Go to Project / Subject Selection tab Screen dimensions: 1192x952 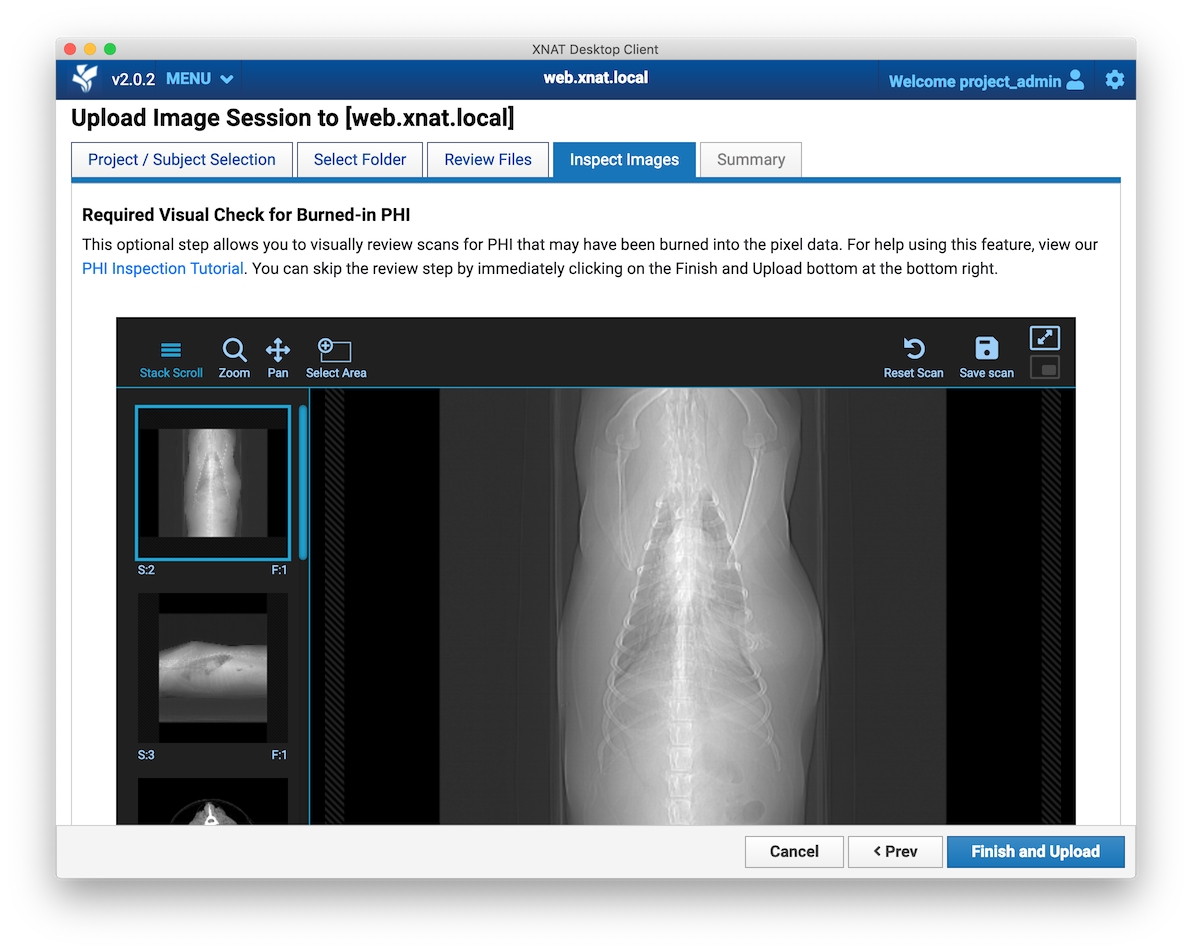[182, 160]
